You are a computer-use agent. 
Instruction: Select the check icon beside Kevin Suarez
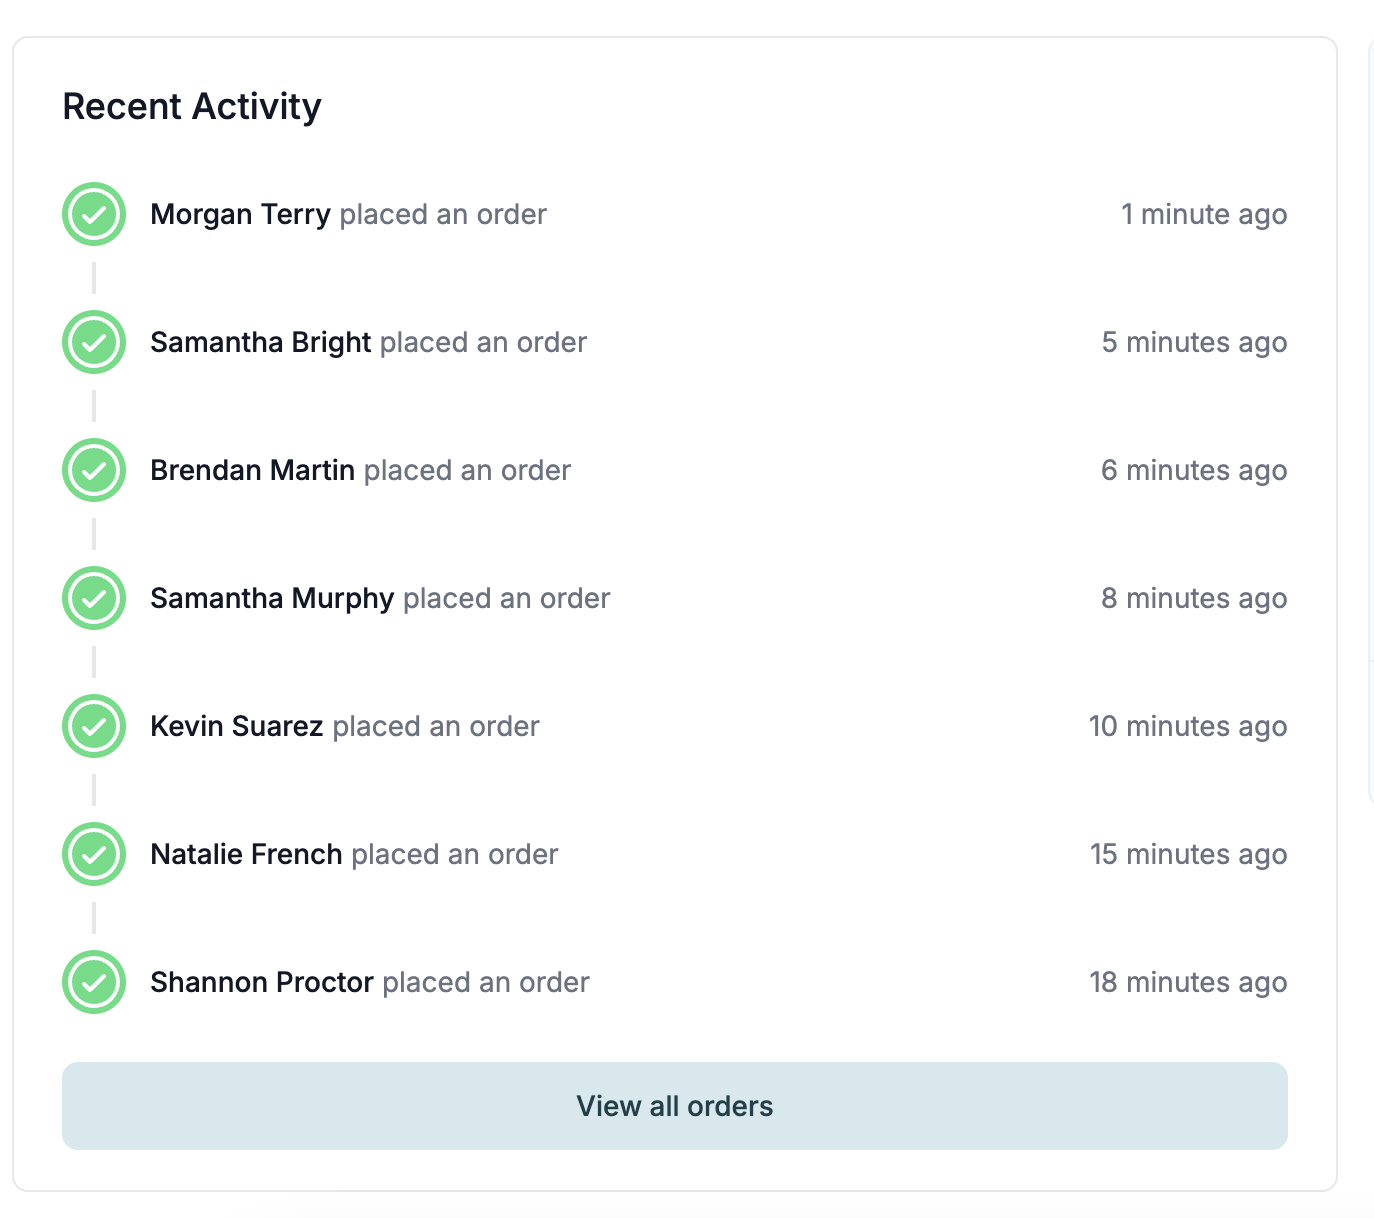coord(94,726)
